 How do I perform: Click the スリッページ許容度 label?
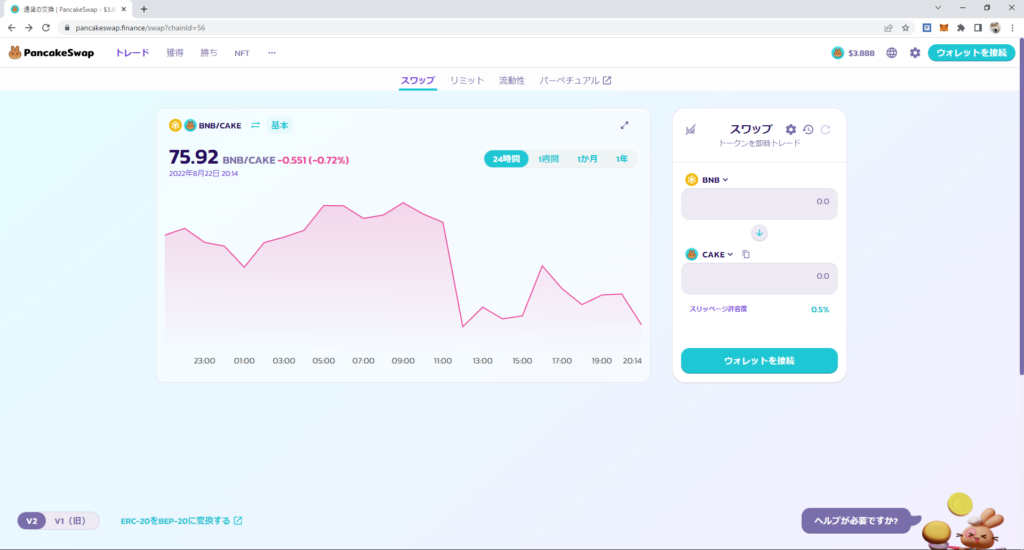pos(718,309)
